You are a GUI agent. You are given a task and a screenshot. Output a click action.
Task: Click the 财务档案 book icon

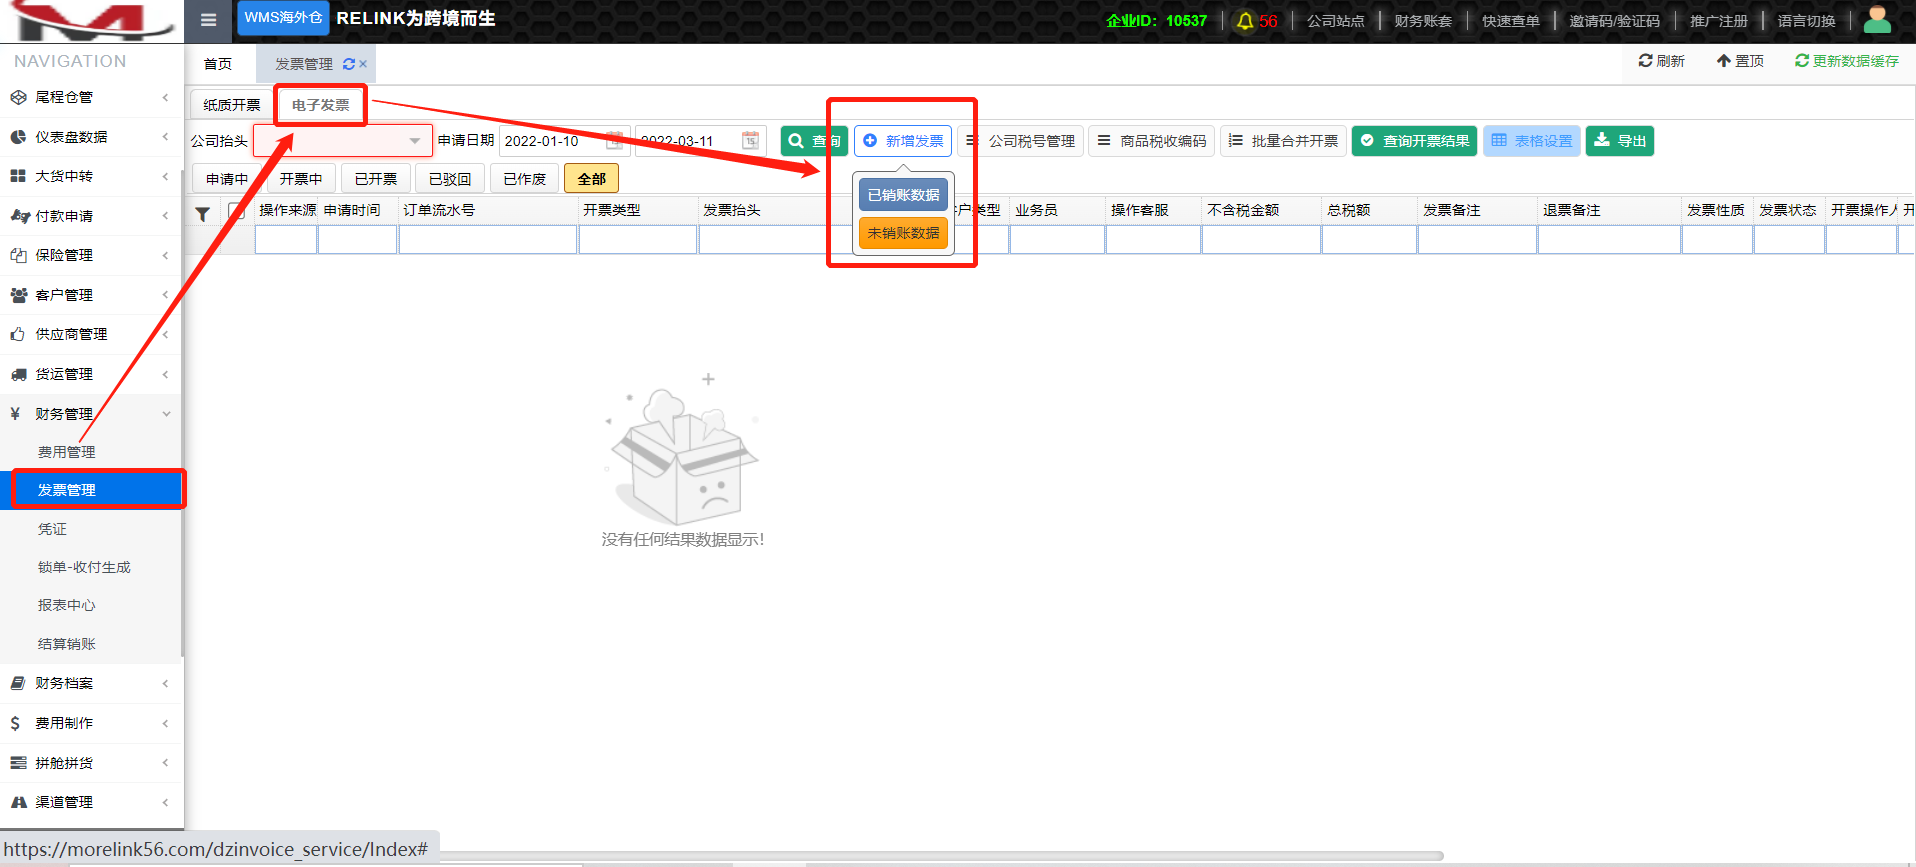(18, 683)
